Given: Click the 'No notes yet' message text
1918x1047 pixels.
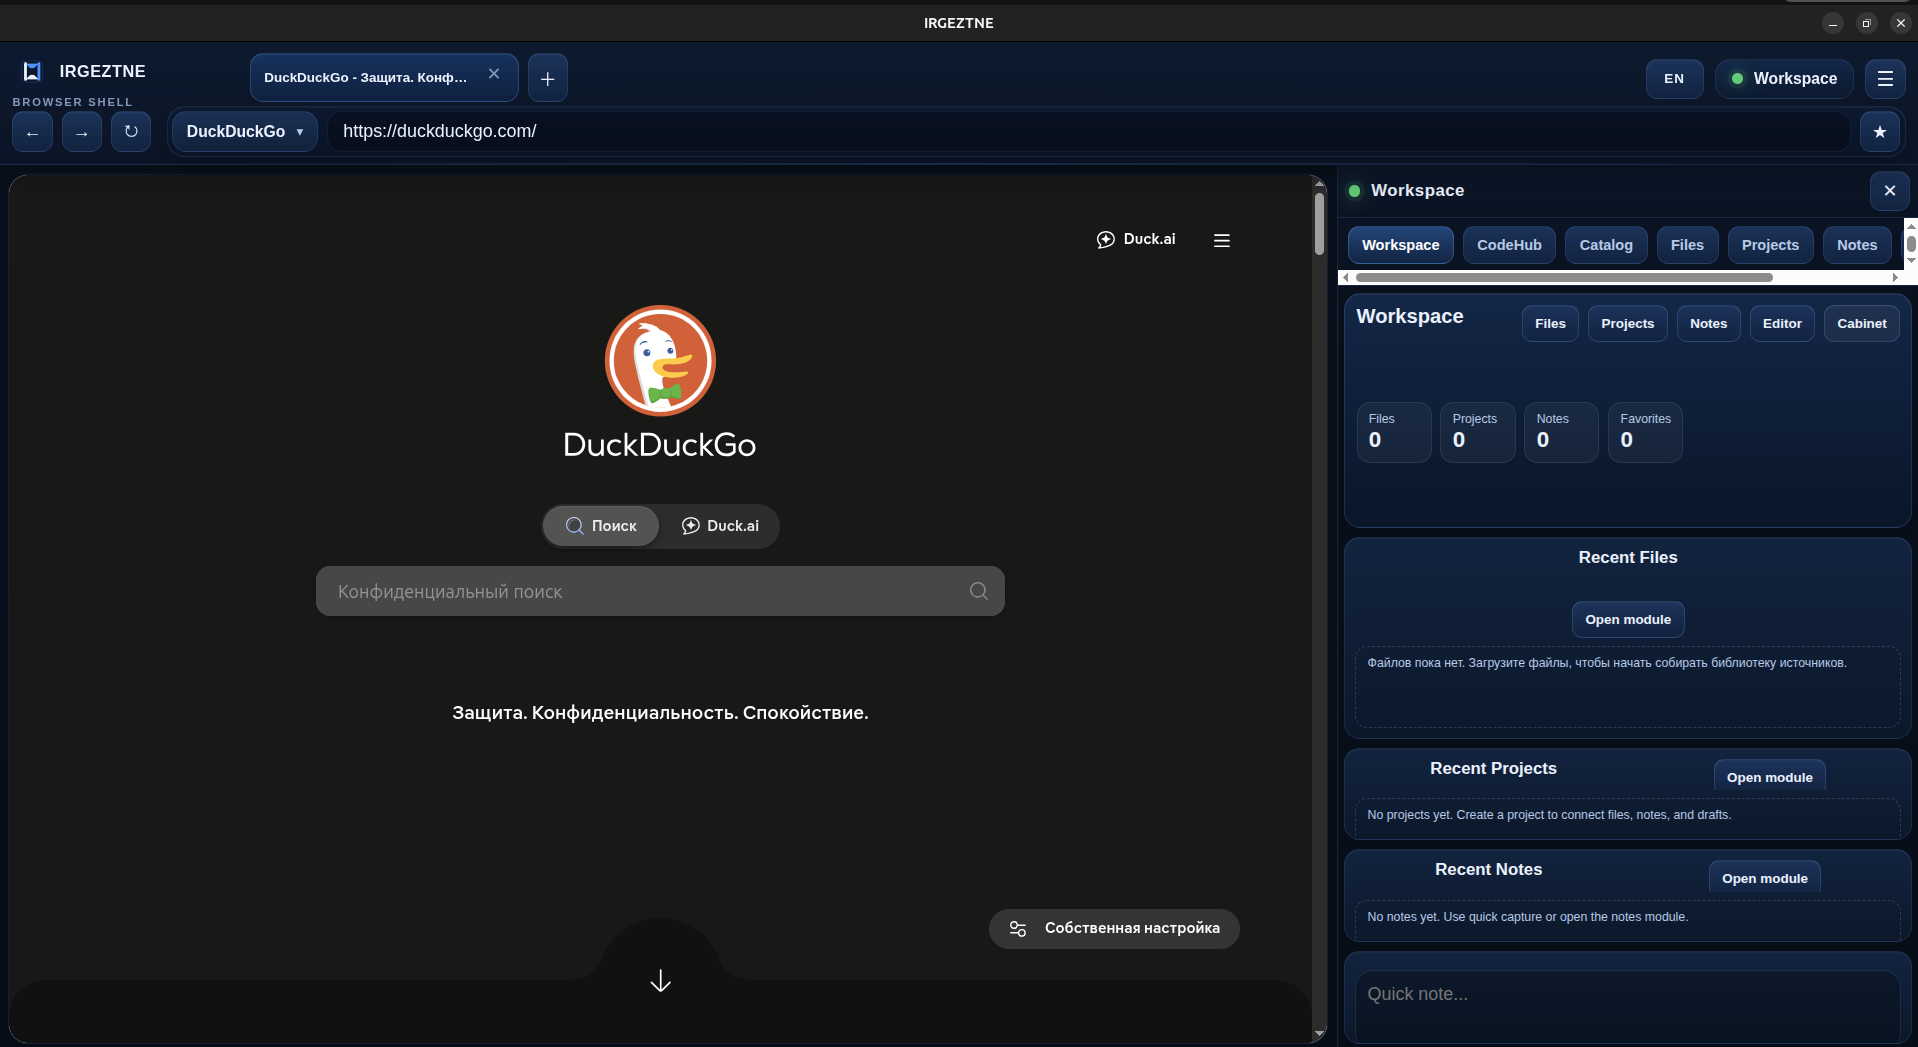Looking at the screenshot, I should [1527, 917].
